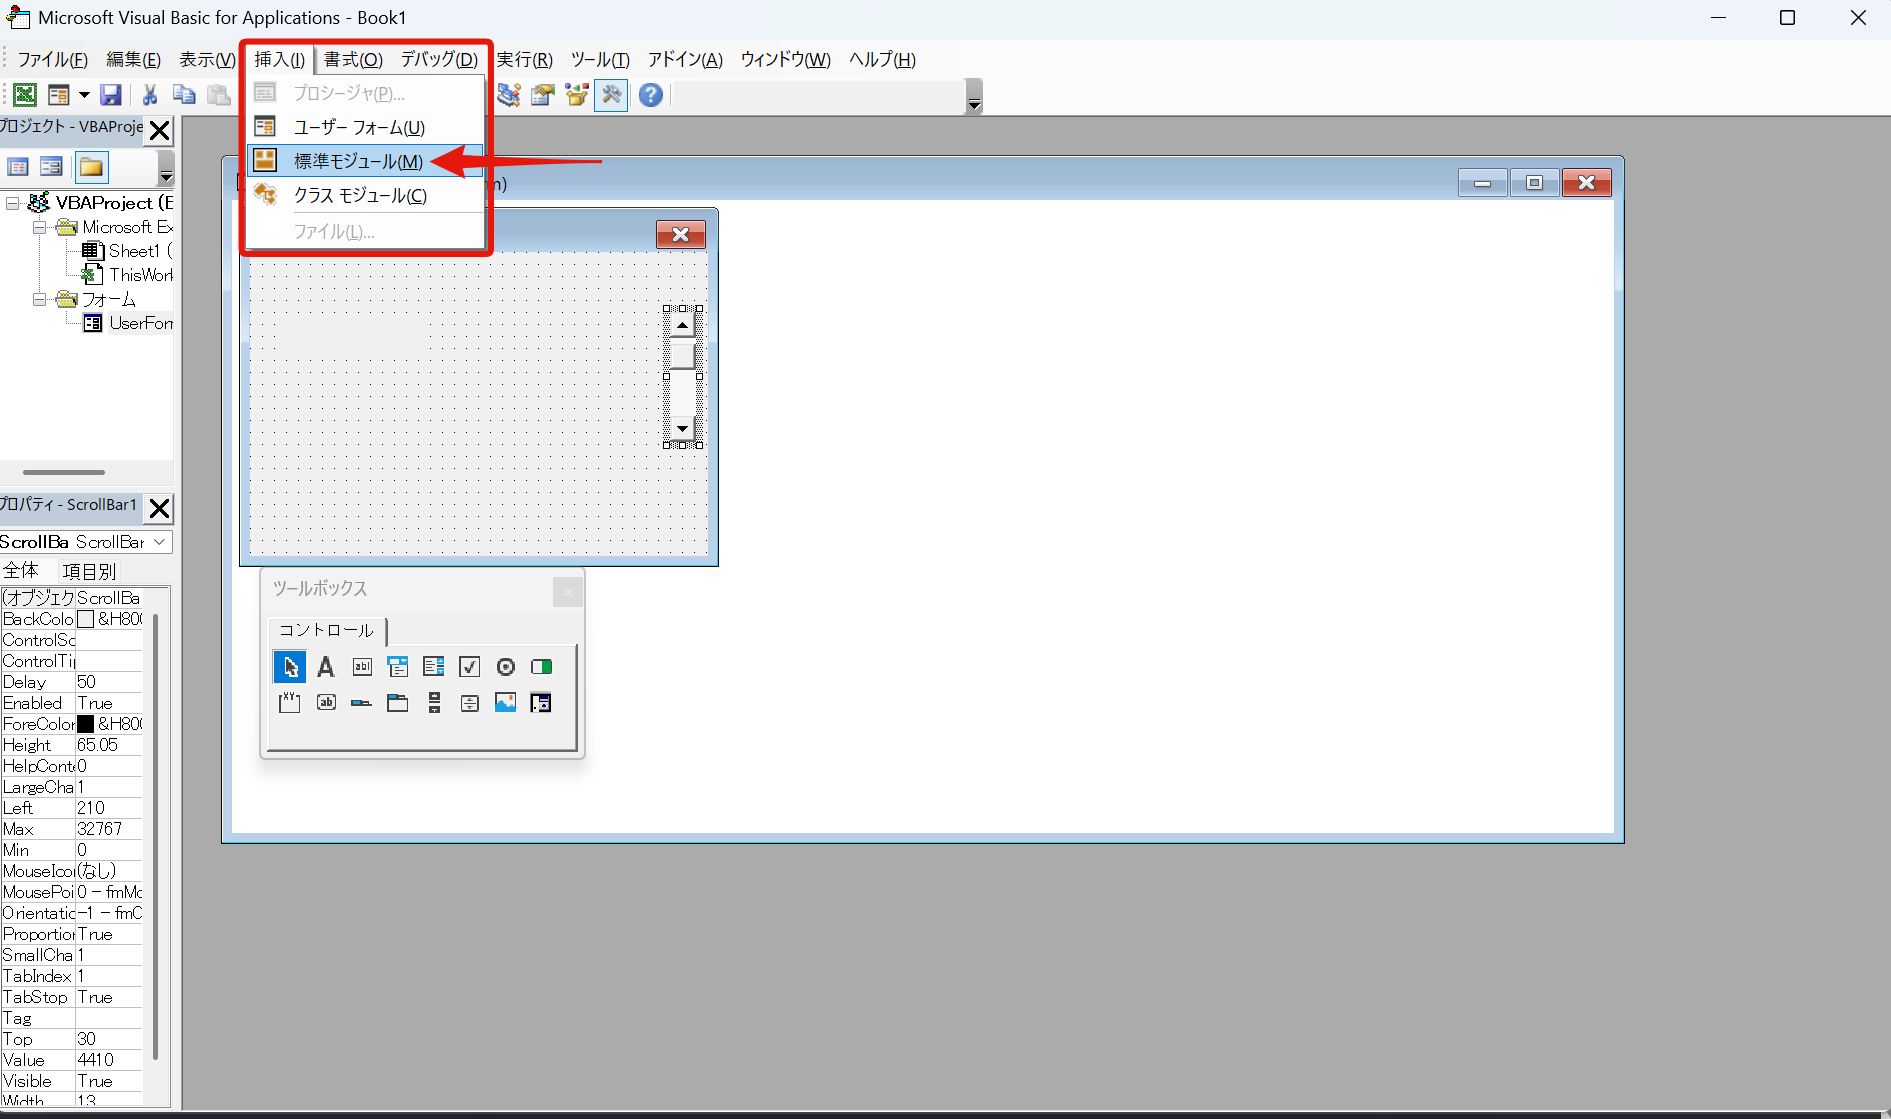Viewport: 1891px width, 1119px height.
Task: Click the View Microsoft Excel icon
Action: (x=25, y=95)
